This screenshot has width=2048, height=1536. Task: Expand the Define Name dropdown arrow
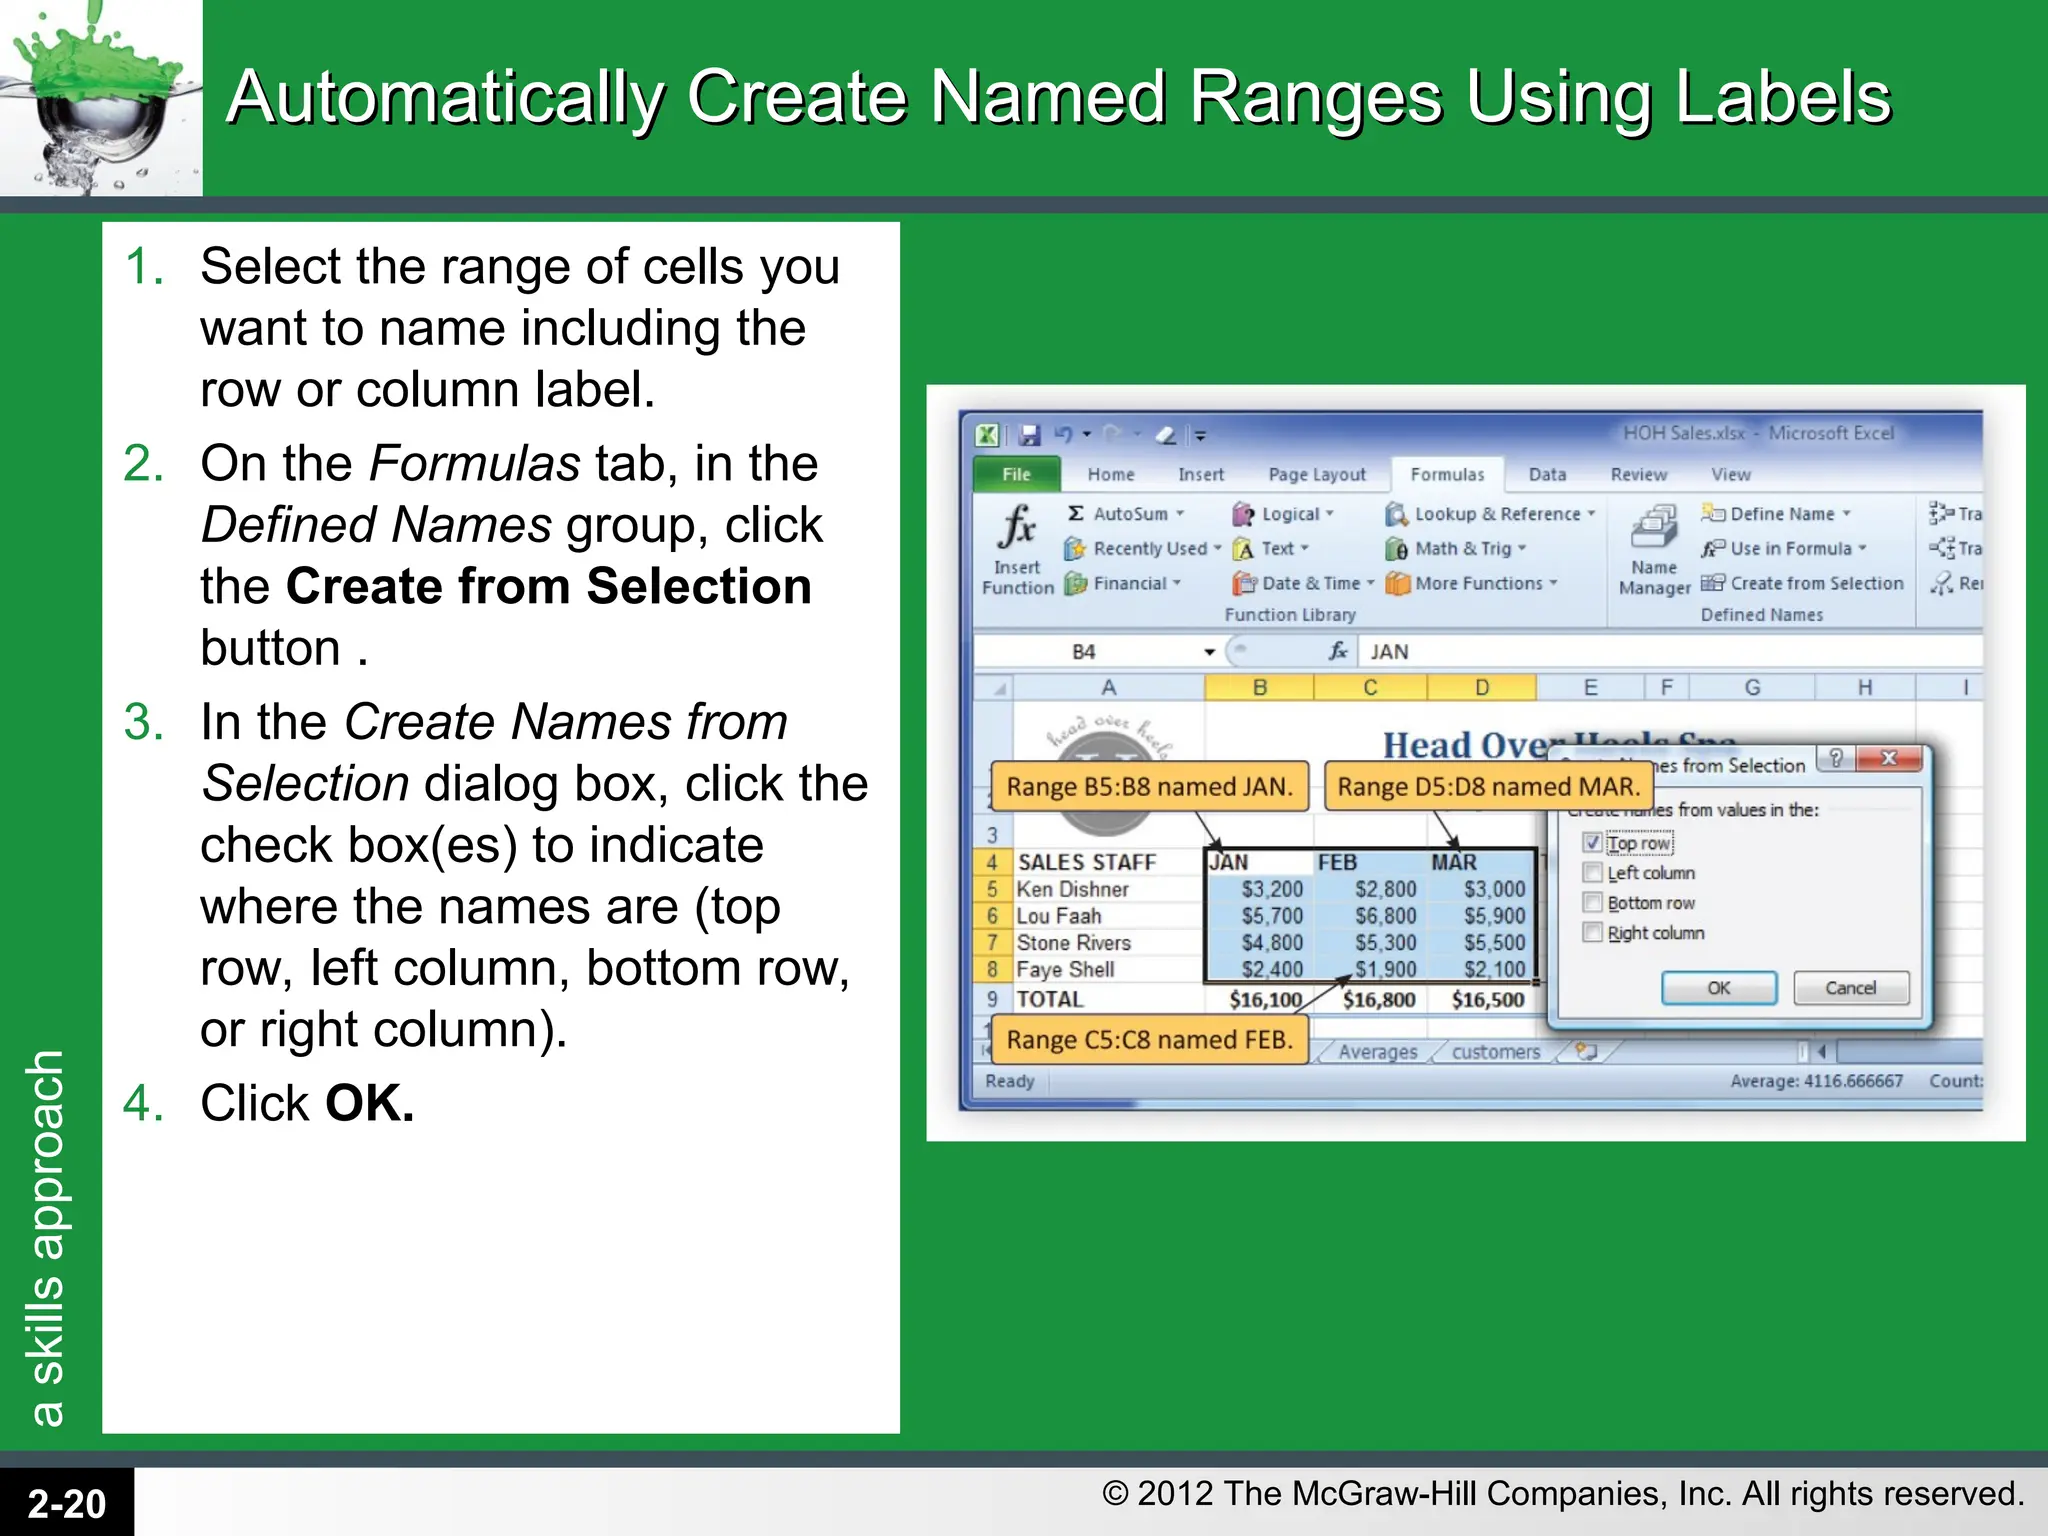1846,514
